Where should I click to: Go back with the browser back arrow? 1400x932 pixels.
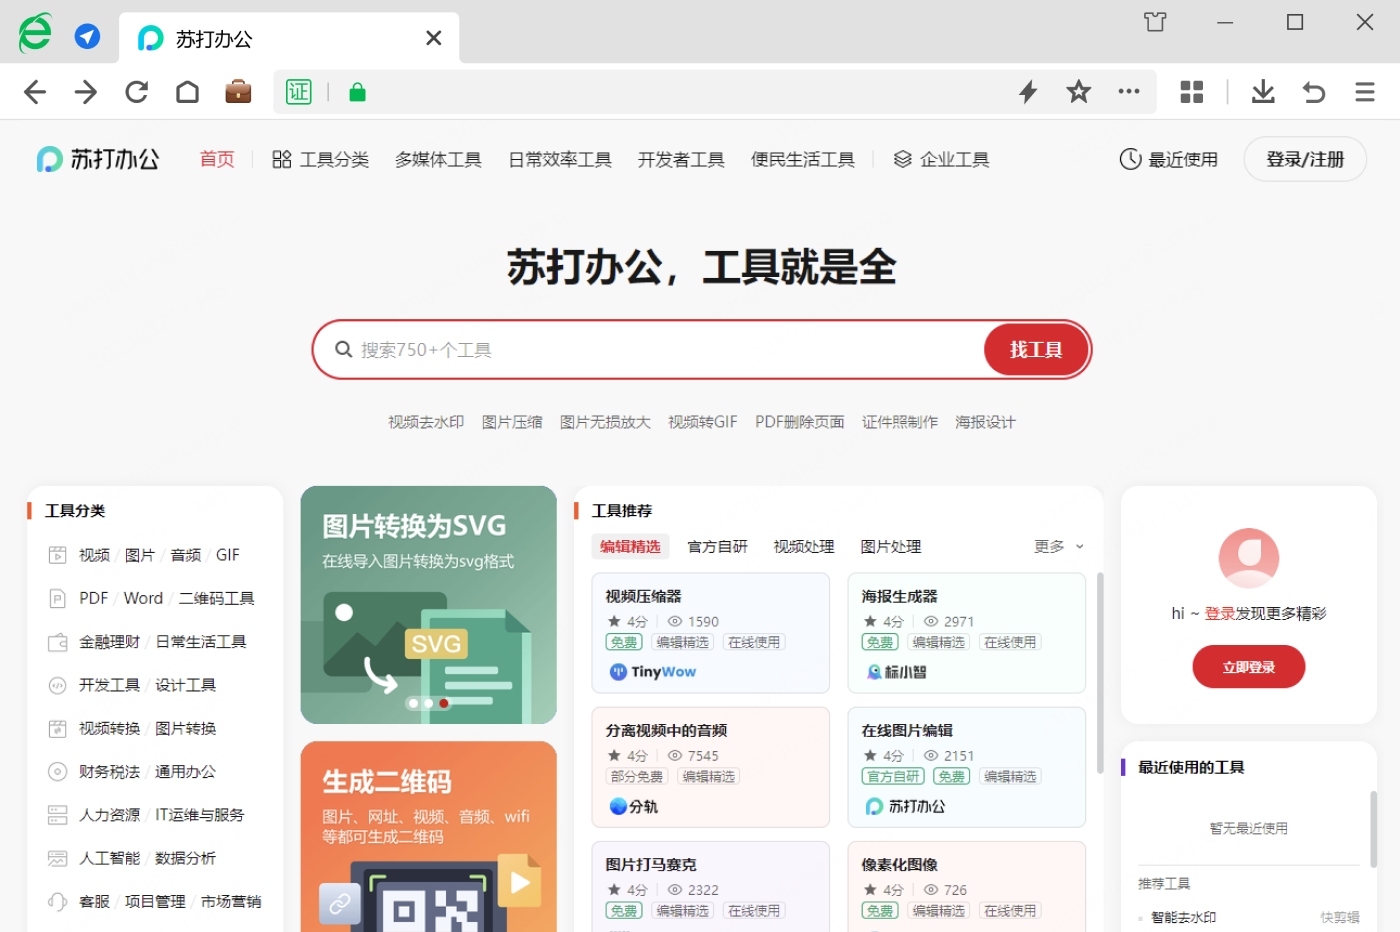tap(35, 92)
